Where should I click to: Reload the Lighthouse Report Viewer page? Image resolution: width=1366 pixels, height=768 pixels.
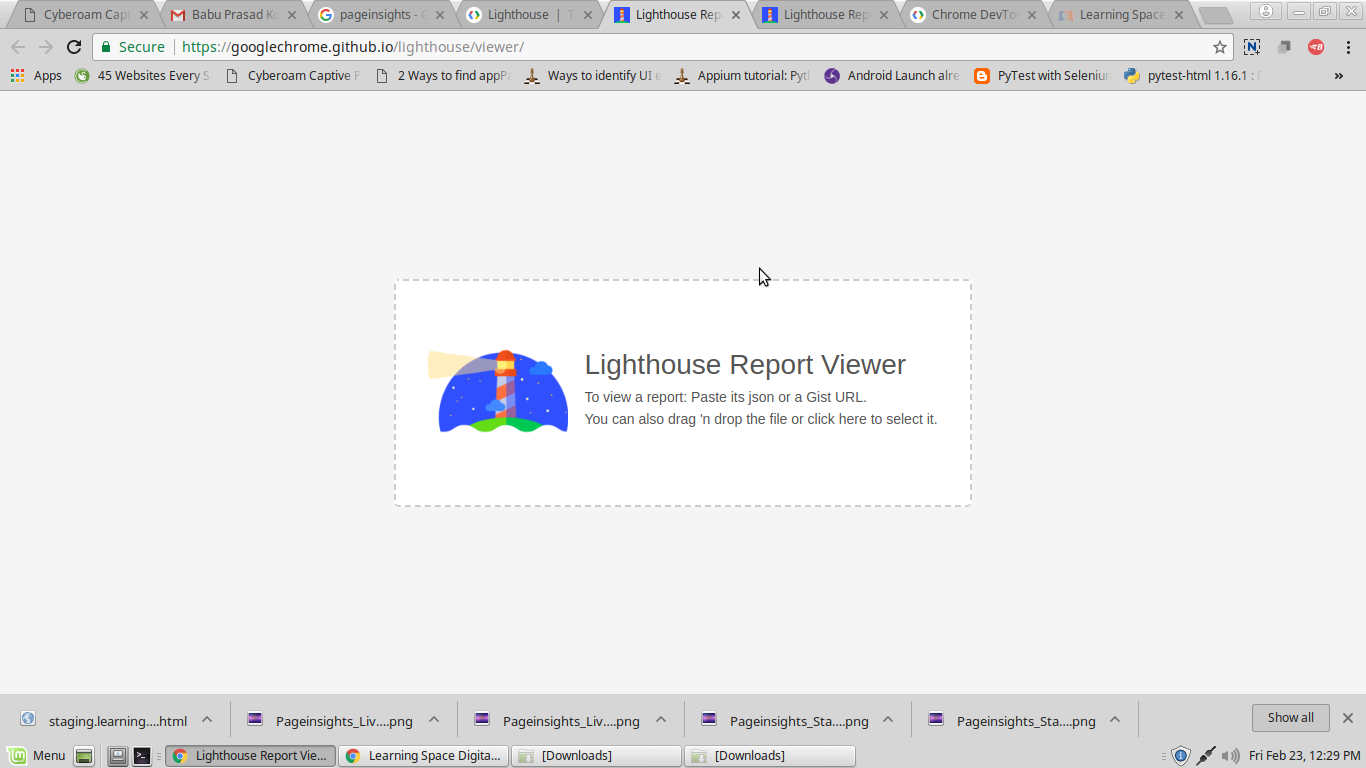click(75, 46)
